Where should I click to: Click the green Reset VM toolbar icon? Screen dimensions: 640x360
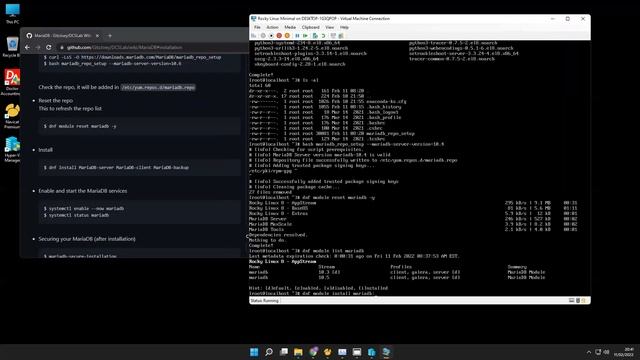(305, 36)
